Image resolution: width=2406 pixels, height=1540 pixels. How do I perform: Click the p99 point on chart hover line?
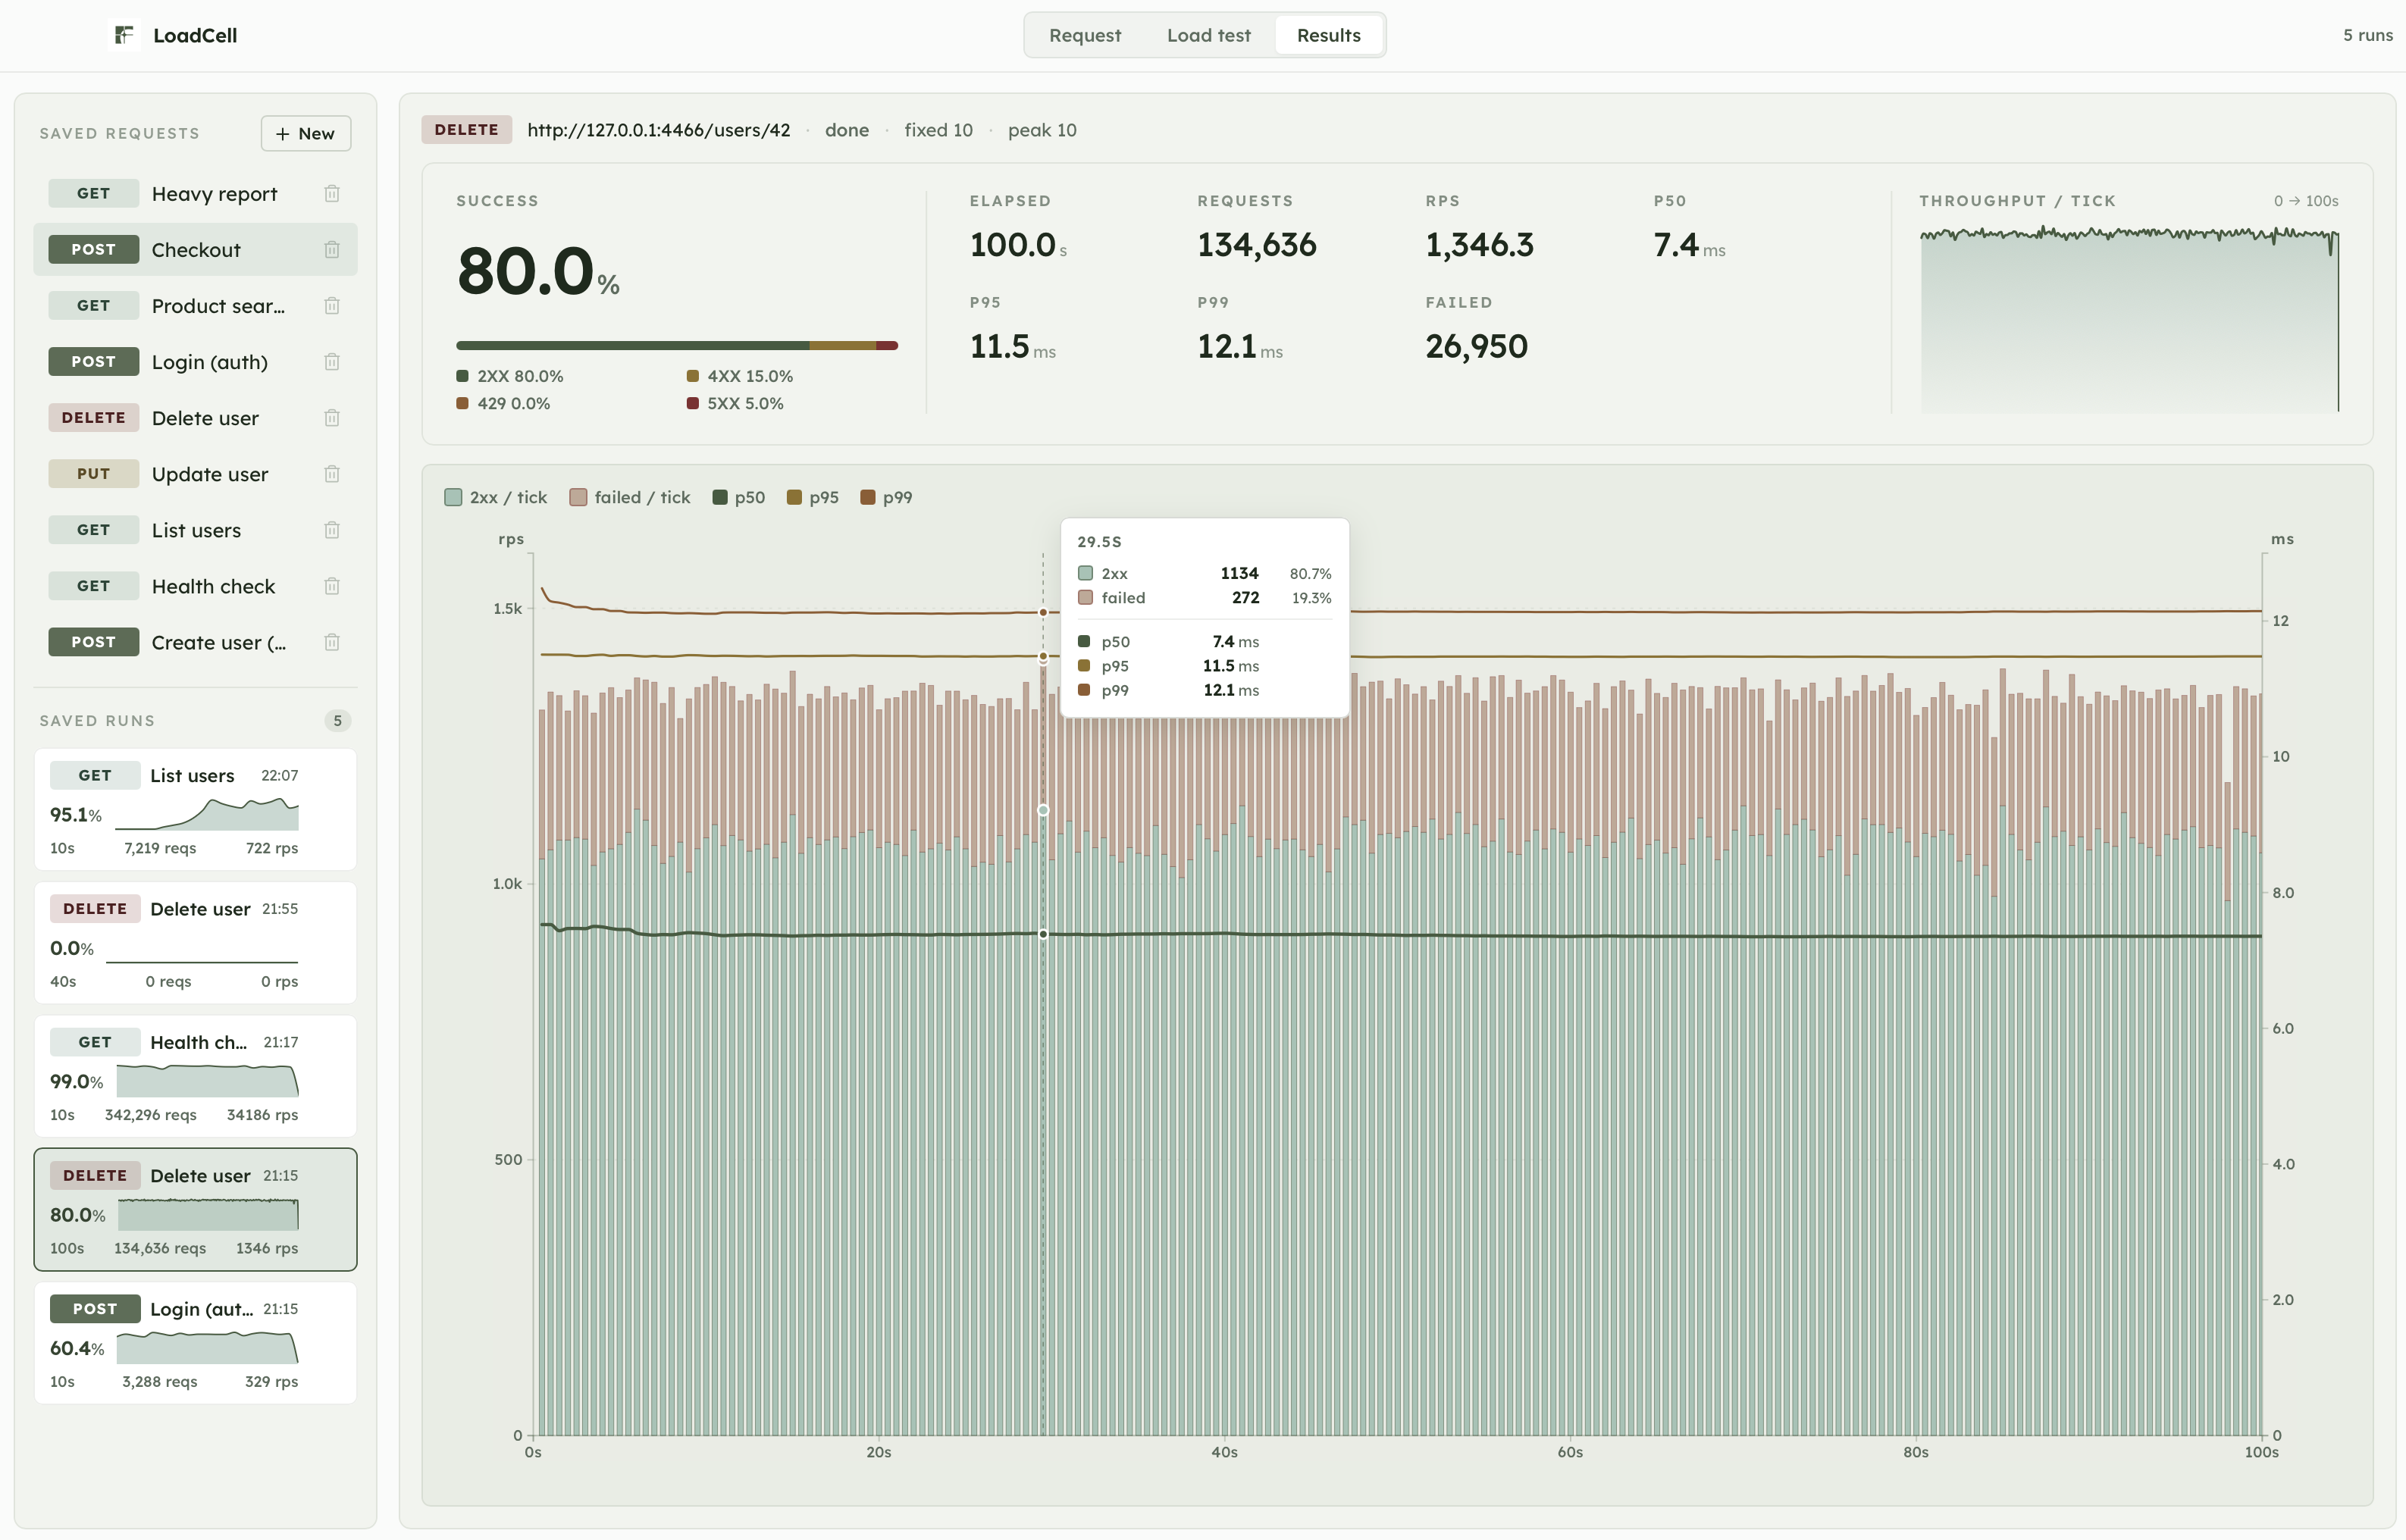pos(1043,613)
